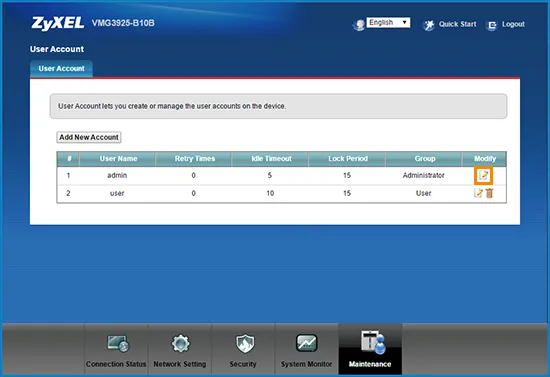Image resolution: width=550 pixels, height=377 pixels.
Task: Click the Quick Start link text
Action: (x=457, y=24)
